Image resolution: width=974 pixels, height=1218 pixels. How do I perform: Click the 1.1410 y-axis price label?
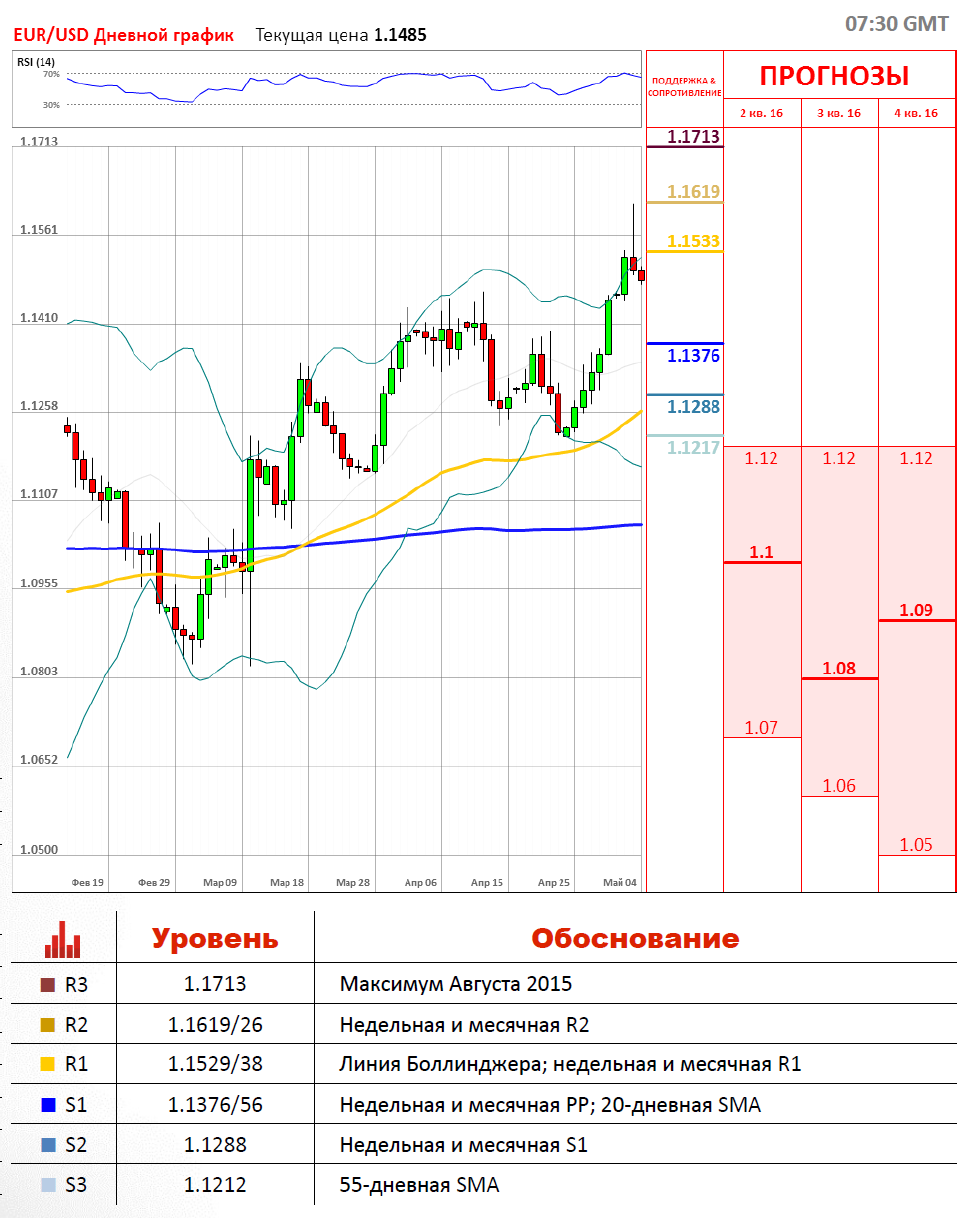(38, 318)
